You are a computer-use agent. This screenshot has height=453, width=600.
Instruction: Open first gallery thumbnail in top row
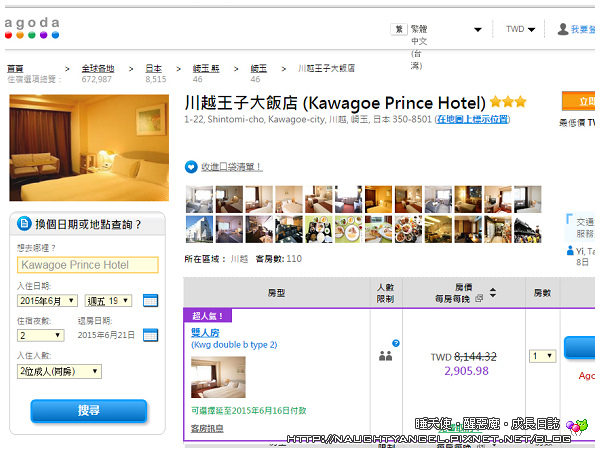[x=199, y=199]
